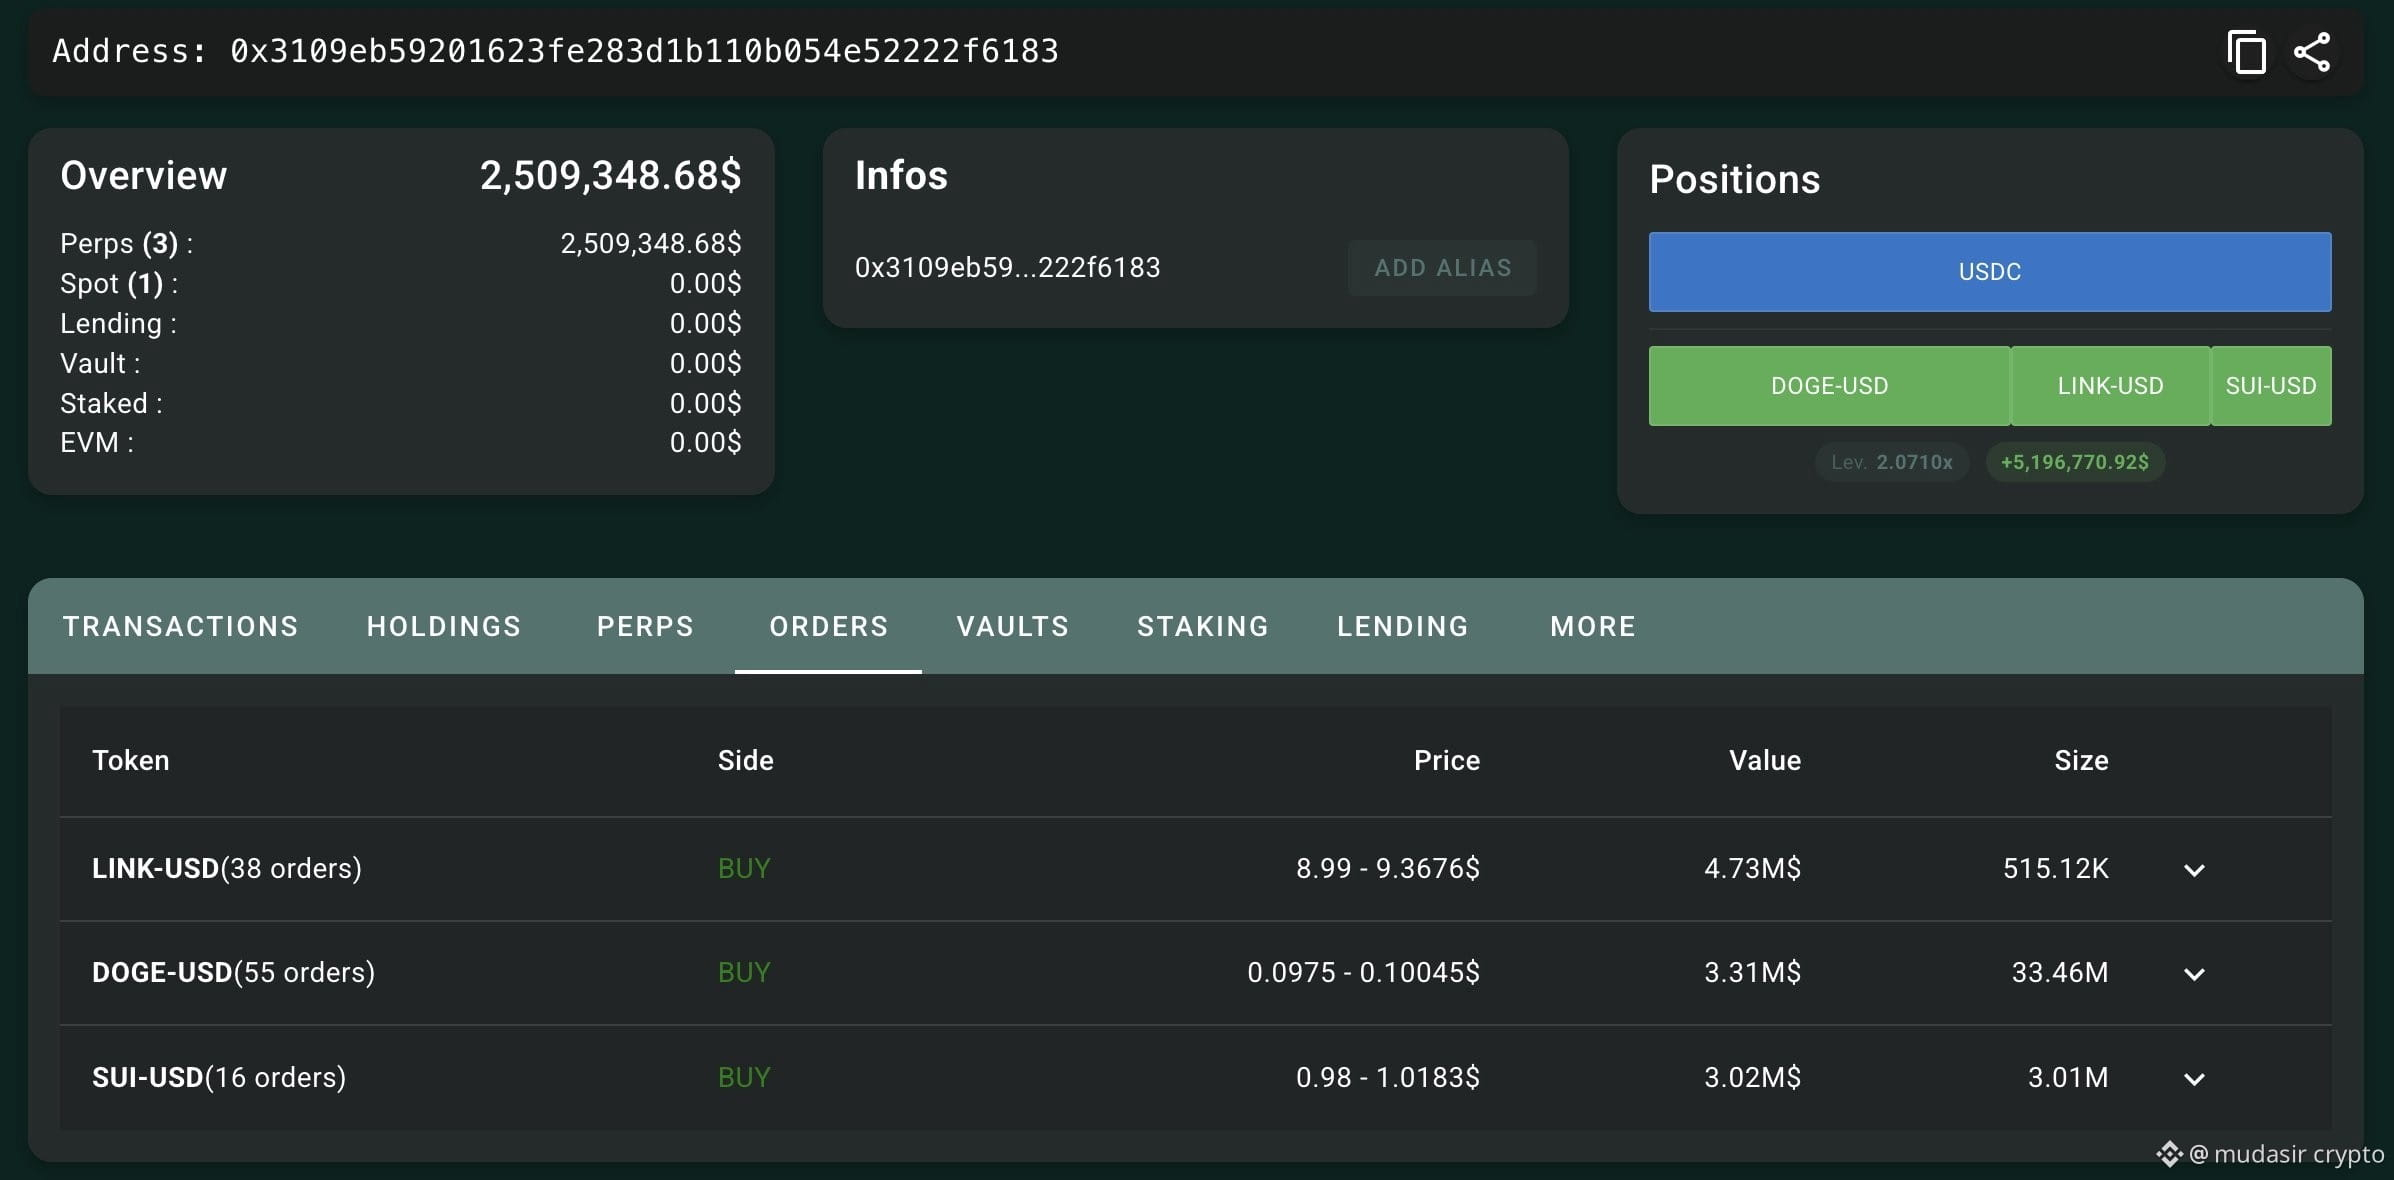Click DOGE-USD(55 orders) token name

pyautogui.click(x=233, y=972)
